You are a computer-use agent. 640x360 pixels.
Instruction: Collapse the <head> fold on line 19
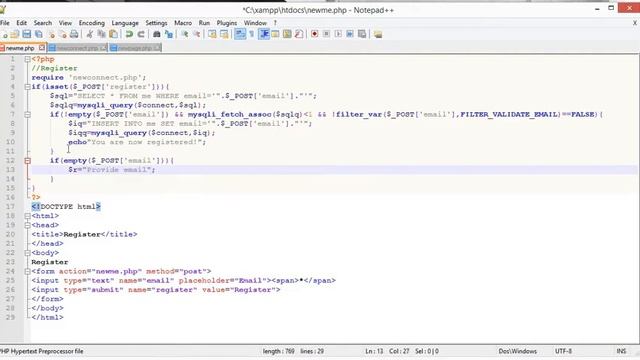coord(27,225)
